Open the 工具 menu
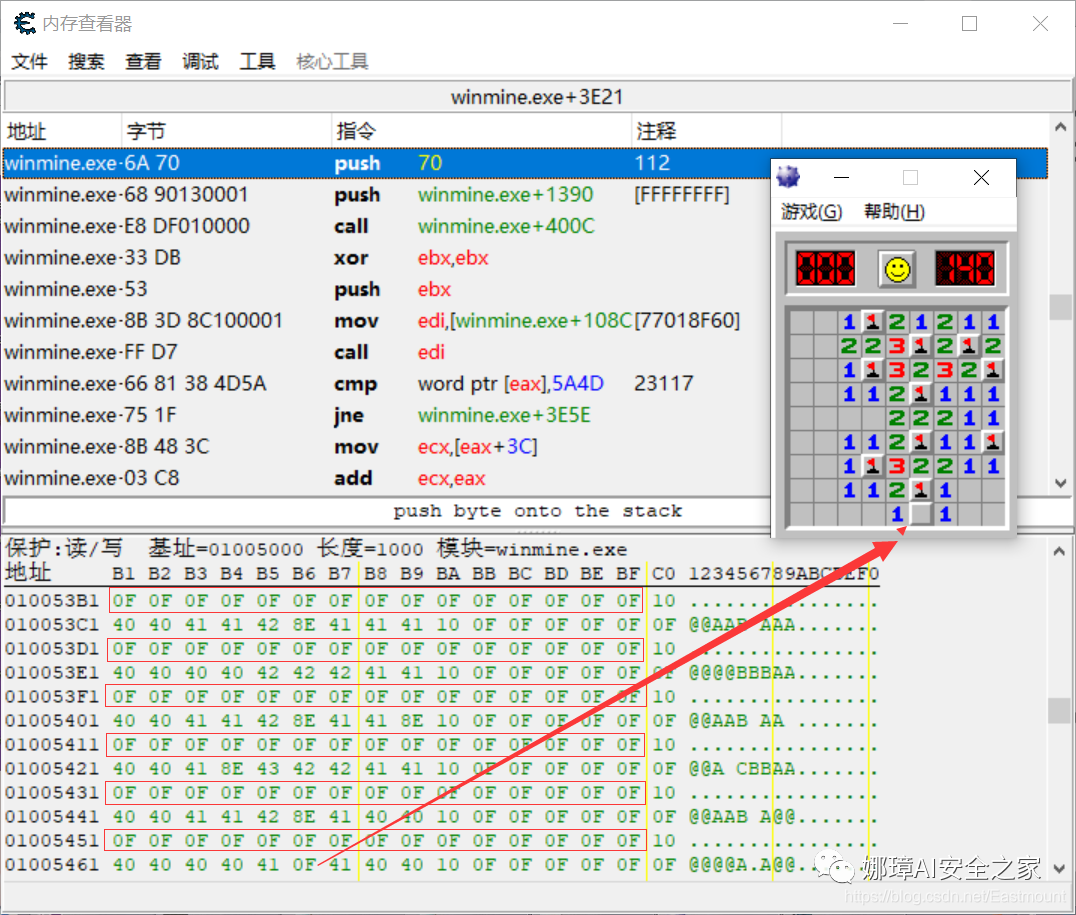Viewport: 1076px width, 915px height. pyautogui.click(x=257, y=62)
